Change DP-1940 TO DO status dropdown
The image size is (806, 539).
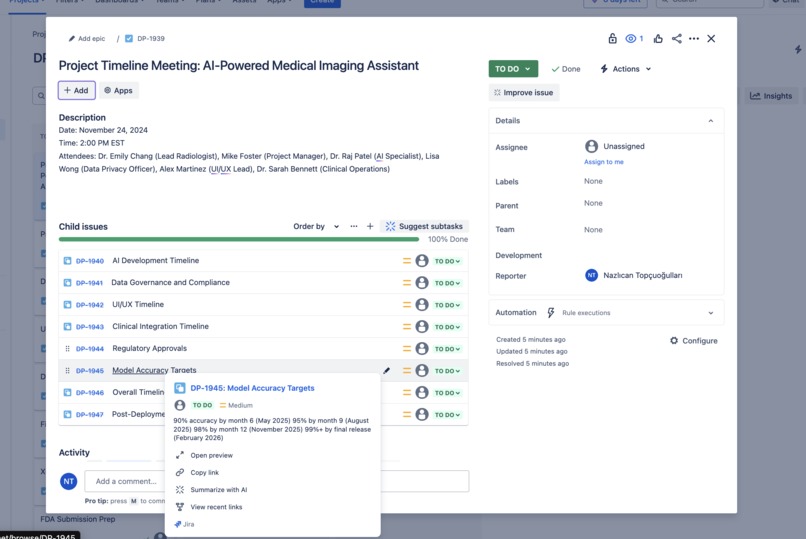[447, 261]
